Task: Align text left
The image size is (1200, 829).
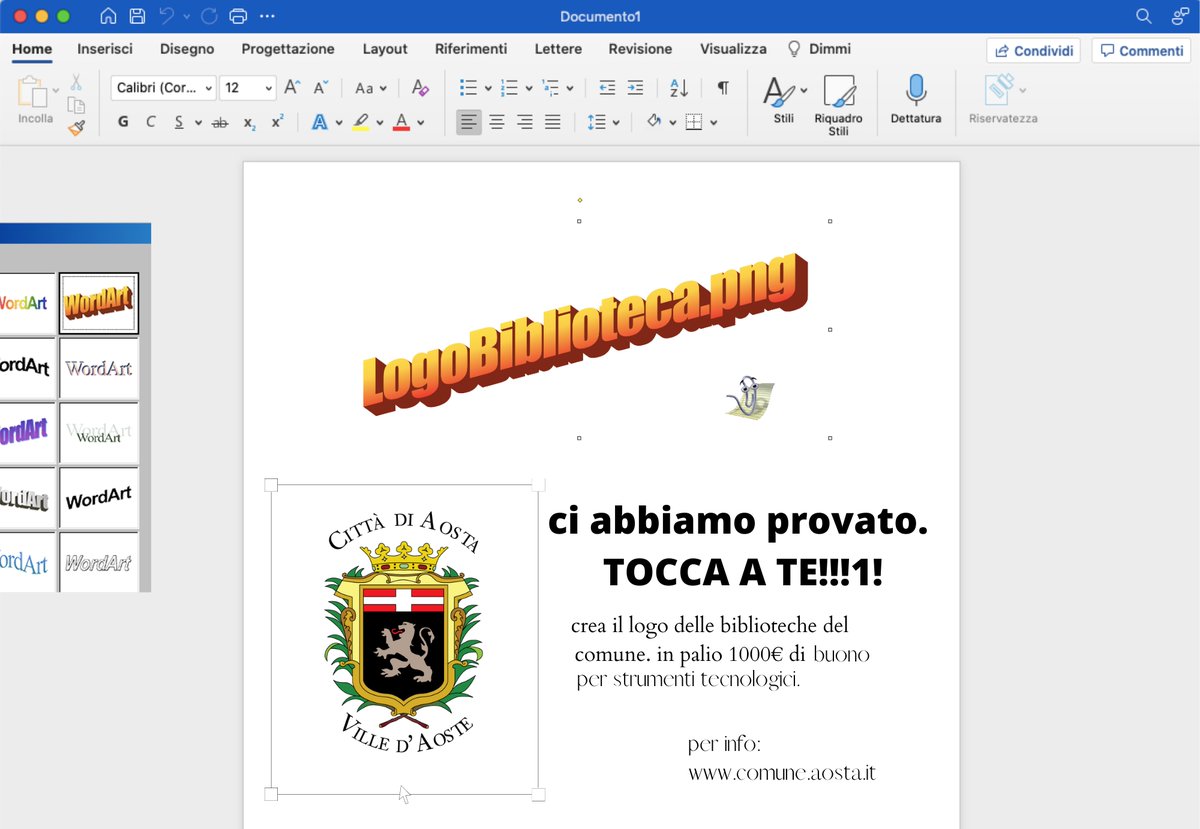Action: tap(469, 122)
